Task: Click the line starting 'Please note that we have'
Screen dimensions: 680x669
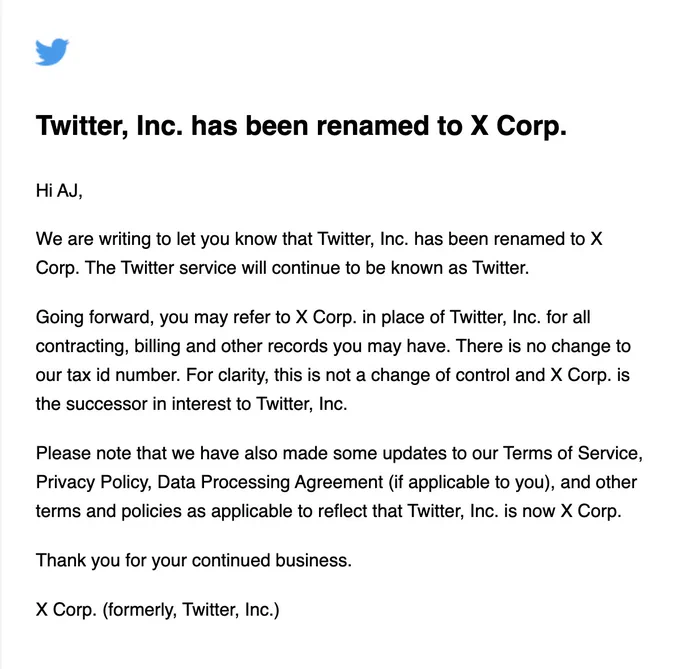Action: 339,454
